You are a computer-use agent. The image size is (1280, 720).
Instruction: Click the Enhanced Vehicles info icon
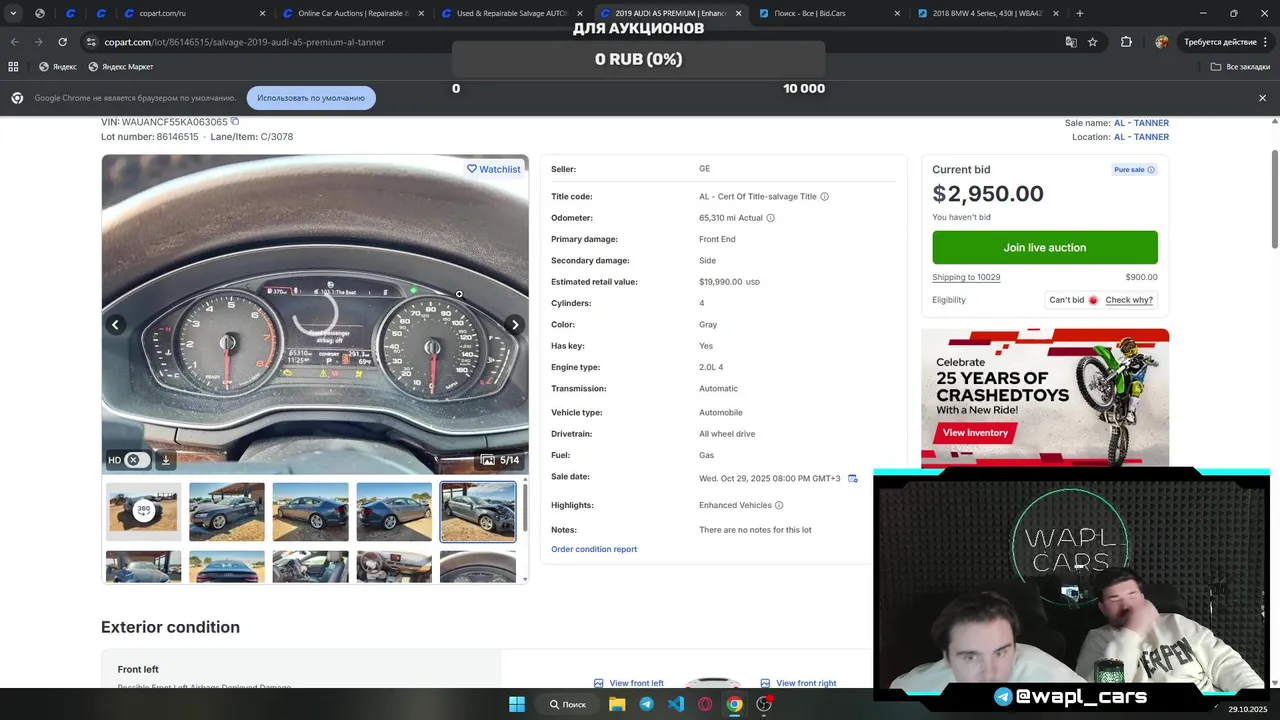pyautogui.click(x=779, y=506)
